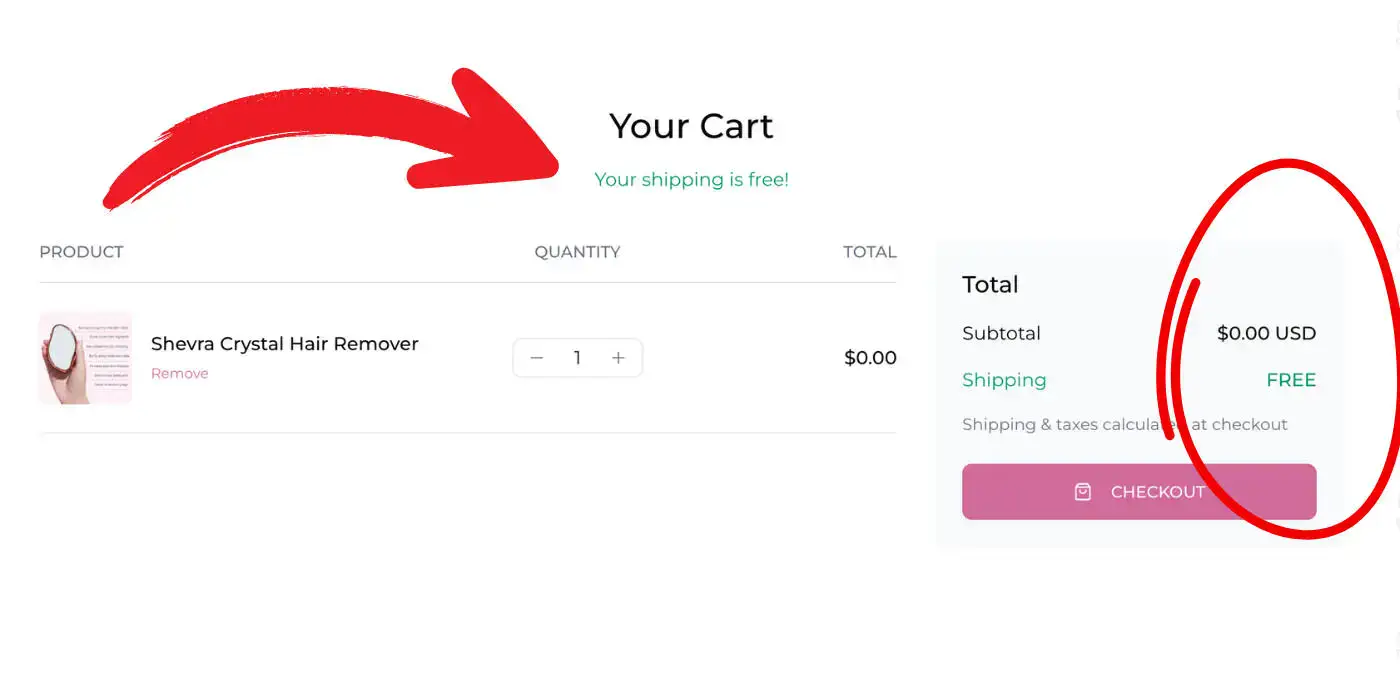Viewport: 1400px width, 700px height.
Task: Click the PRODUCT column header
Action: pyautogui.click(x=81, y=252)
